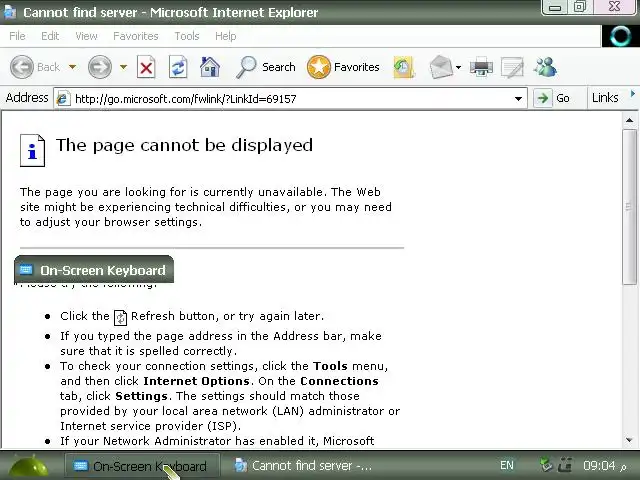This screenshot has width=640, height=480.
Task: Click the EN language indicator
Action: pos(507,465)
